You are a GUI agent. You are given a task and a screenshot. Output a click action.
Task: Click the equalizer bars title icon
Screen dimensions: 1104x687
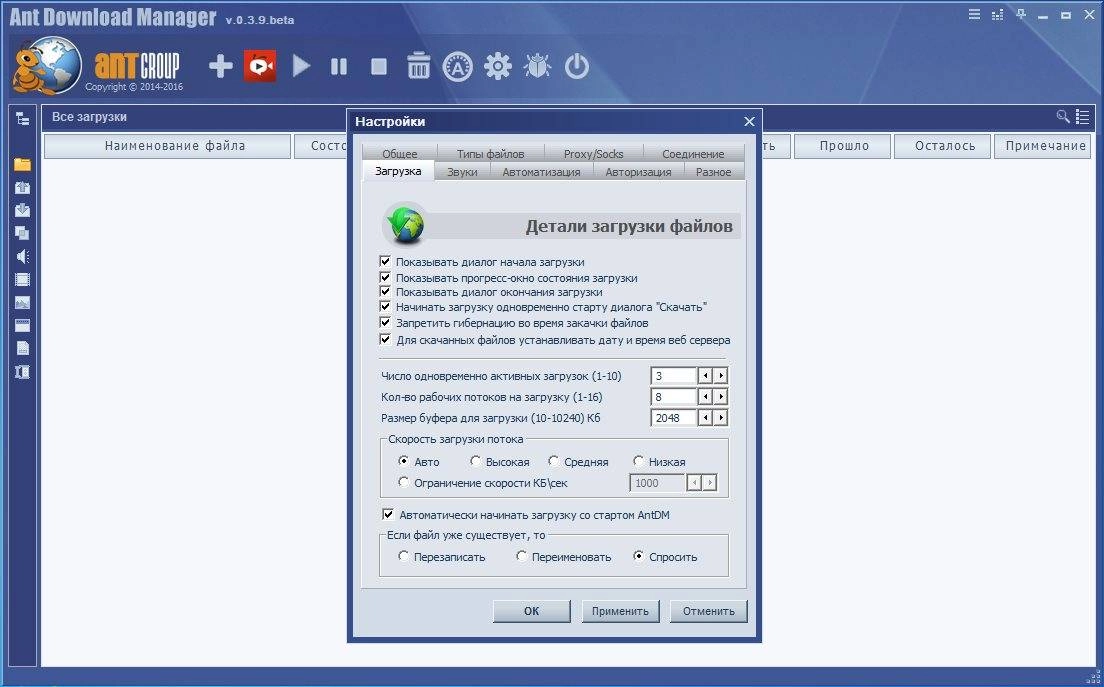pyautogui.click(x=998, y=14)
